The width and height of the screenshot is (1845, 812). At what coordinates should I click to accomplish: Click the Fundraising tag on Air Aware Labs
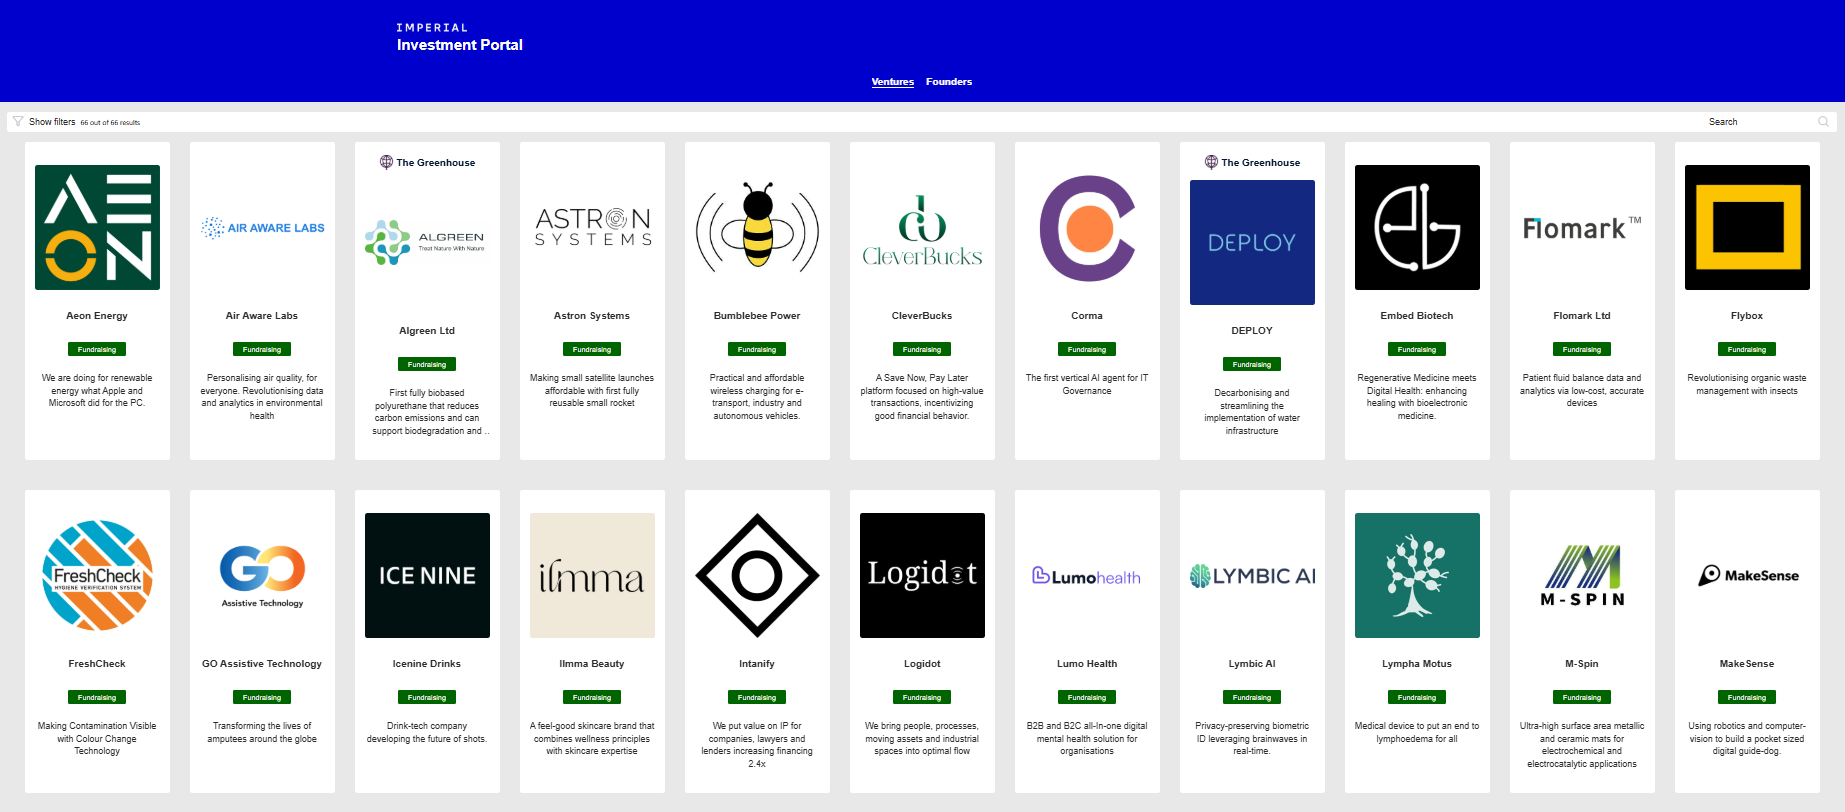click(x=262, y=349)
